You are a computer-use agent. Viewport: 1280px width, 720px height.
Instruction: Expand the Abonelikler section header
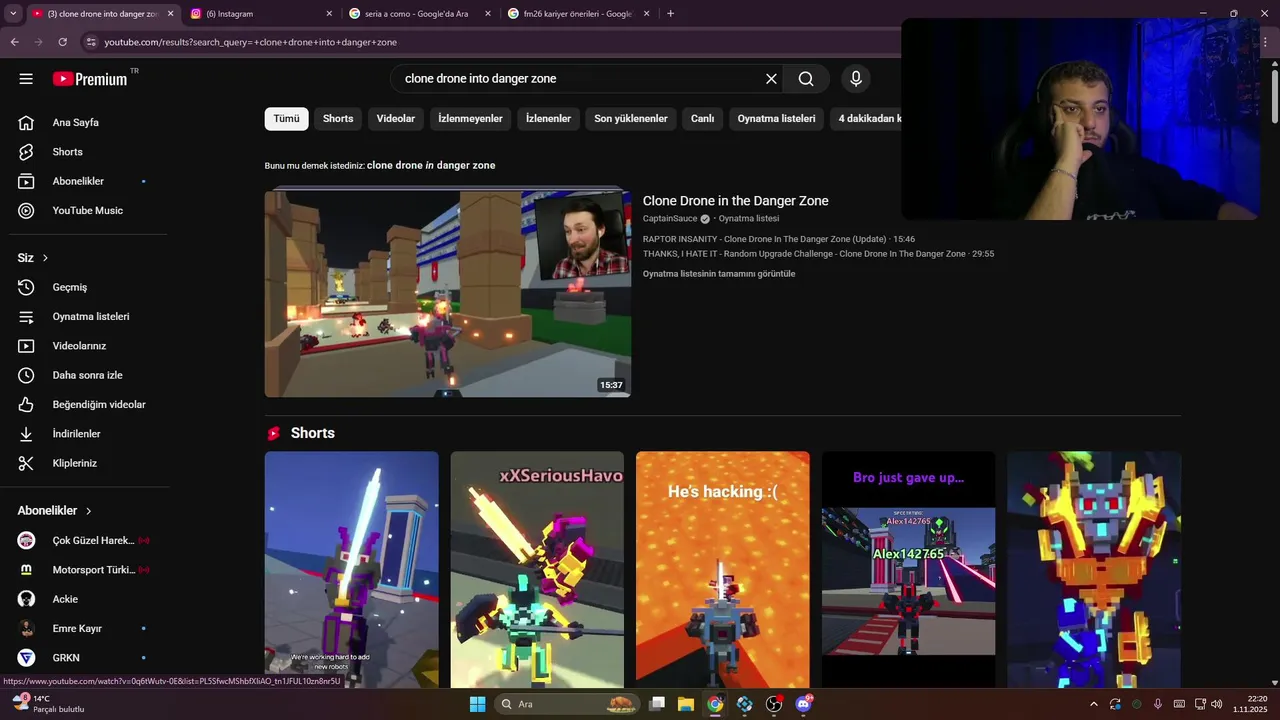[55, 510]
